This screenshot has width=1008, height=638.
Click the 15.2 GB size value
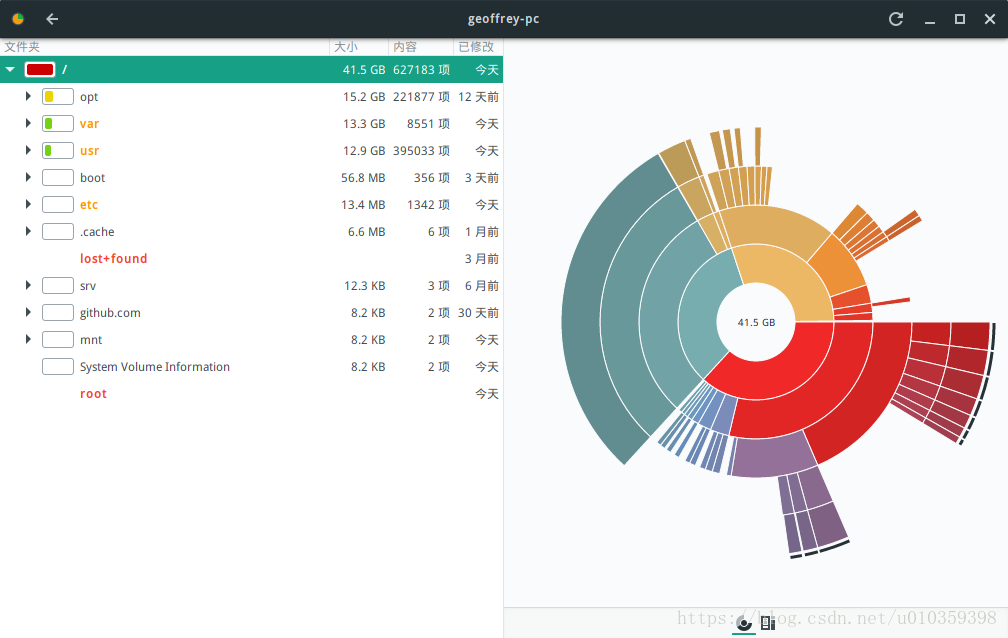[364, 96]
